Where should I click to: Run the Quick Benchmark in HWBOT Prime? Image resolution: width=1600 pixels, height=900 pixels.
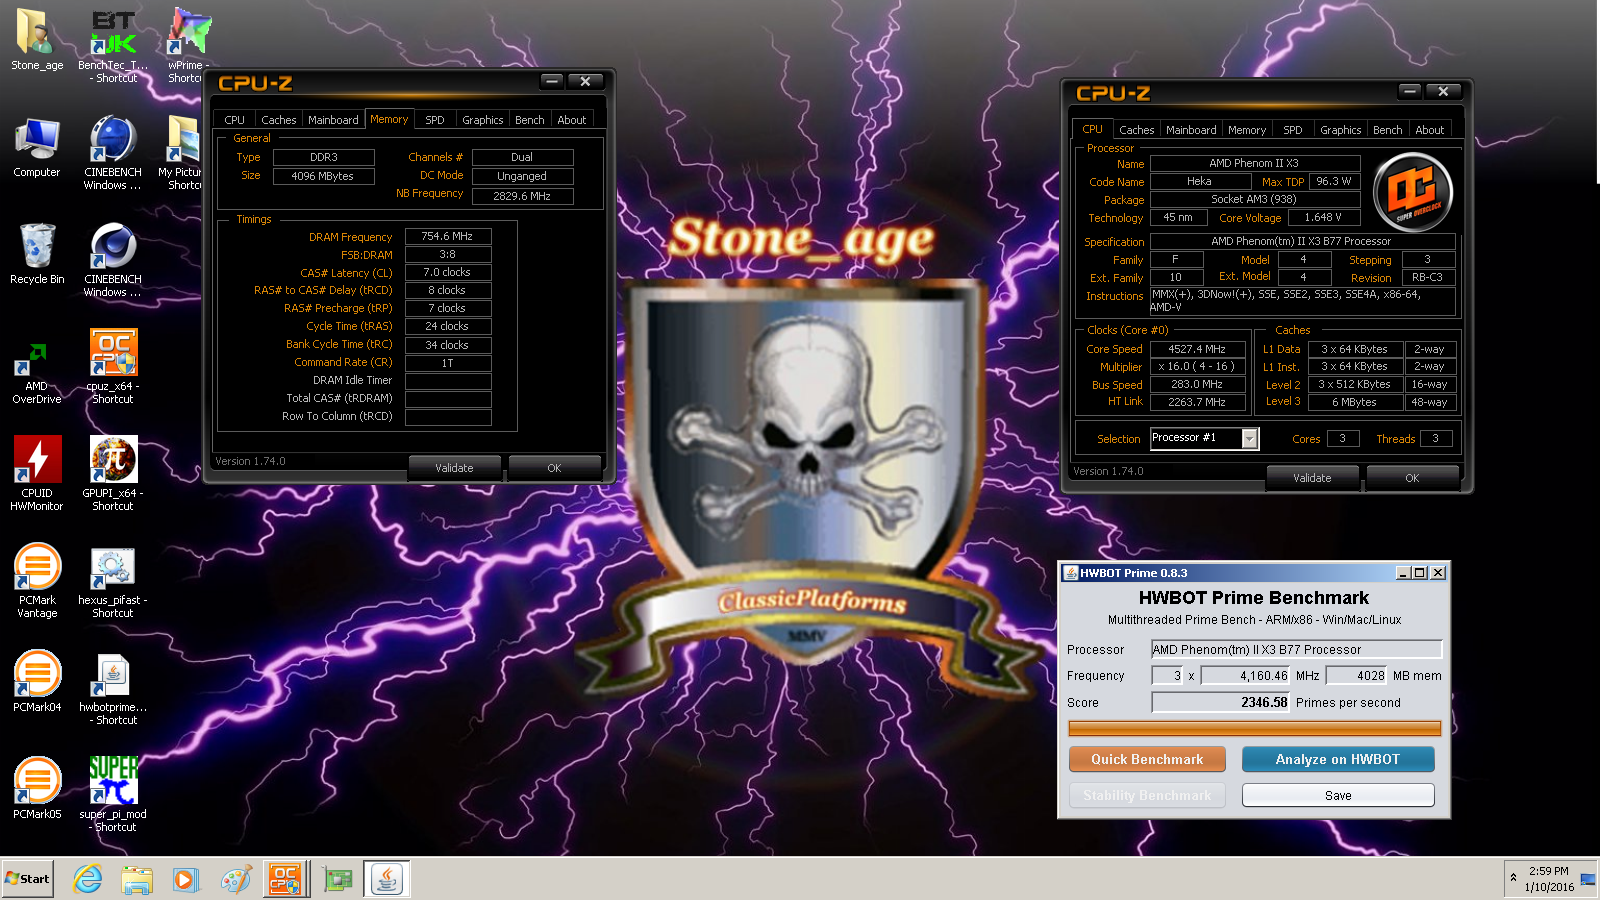pyautogui.click(x=1147, y=759)
